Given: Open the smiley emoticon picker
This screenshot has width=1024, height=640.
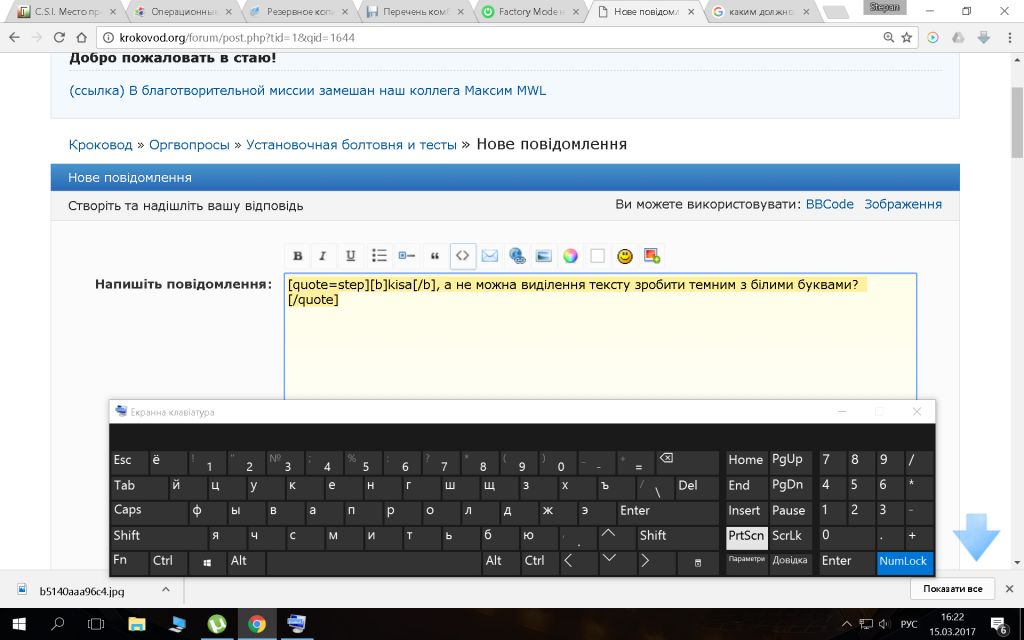Looking at the screenshot, I should point(625,256).
